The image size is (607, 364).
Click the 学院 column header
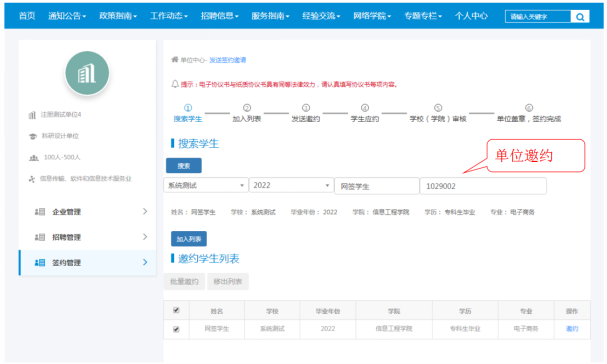(x=394, y=311)
